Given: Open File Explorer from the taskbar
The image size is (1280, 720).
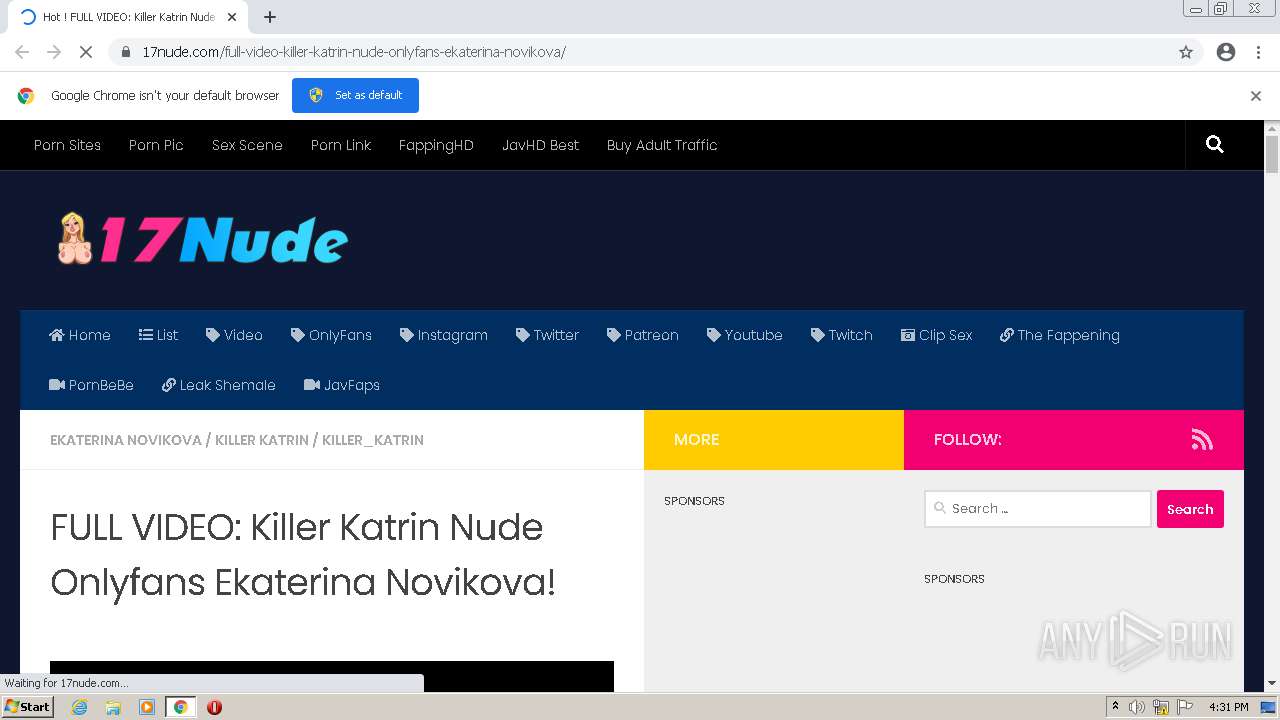Looking at the screenshot, I should pos(113,707).
